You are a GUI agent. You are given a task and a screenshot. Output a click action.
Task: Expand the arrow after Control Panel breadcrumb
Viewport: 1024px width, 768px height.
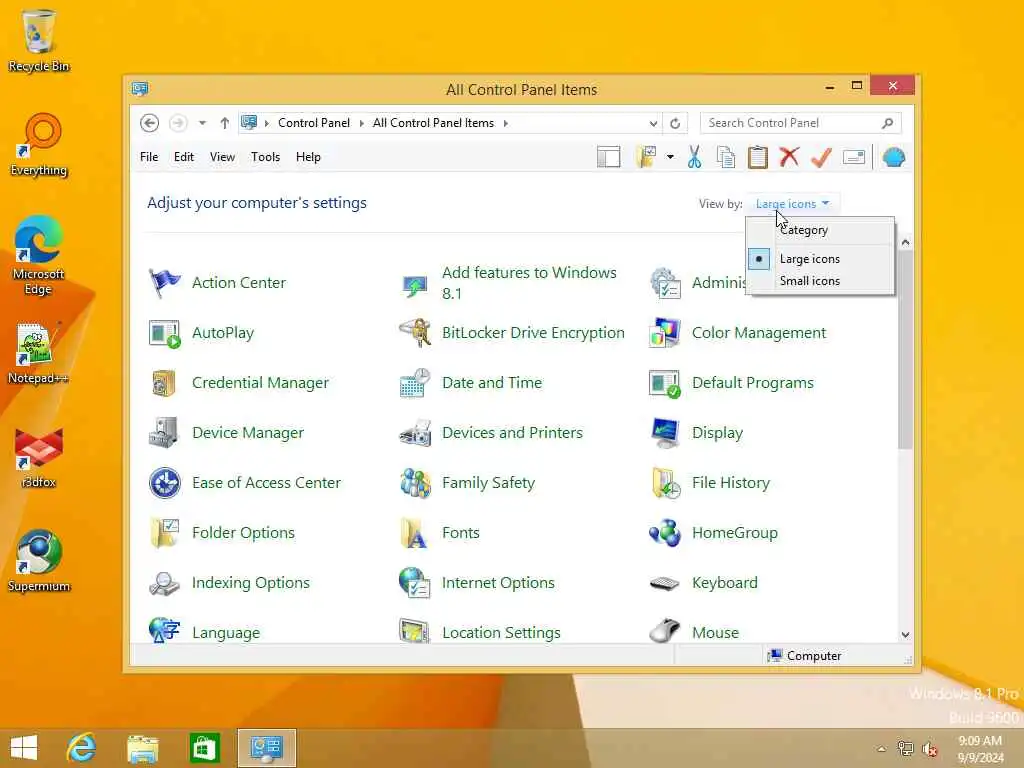[361, 123]
